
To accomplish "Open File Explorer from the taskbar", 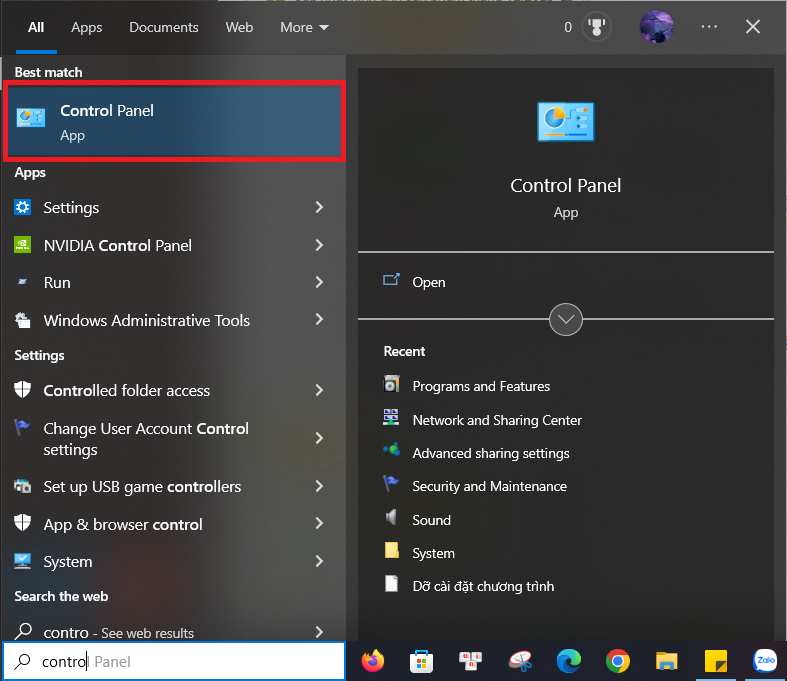I will coord(667,661).
